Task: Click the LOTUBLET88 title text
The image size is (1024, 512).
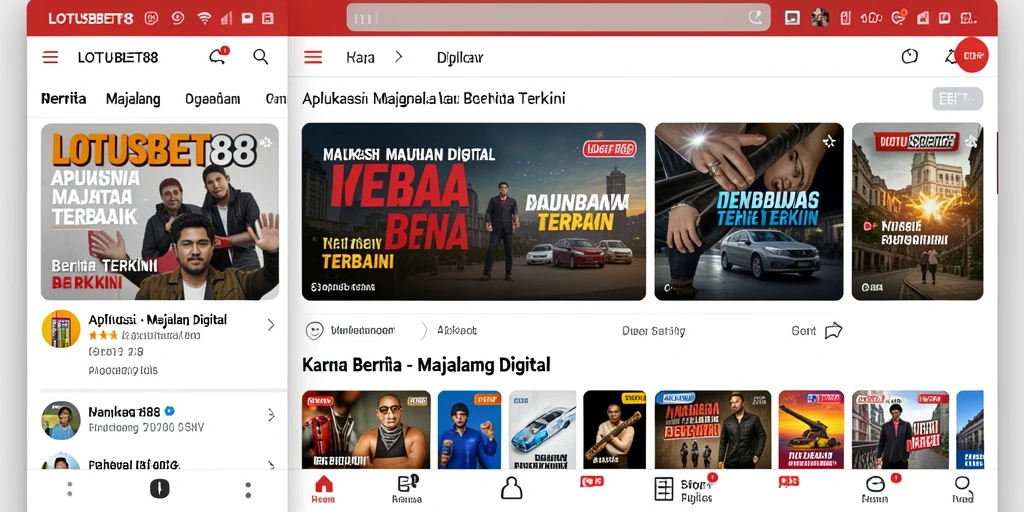Action: [118, 57]
